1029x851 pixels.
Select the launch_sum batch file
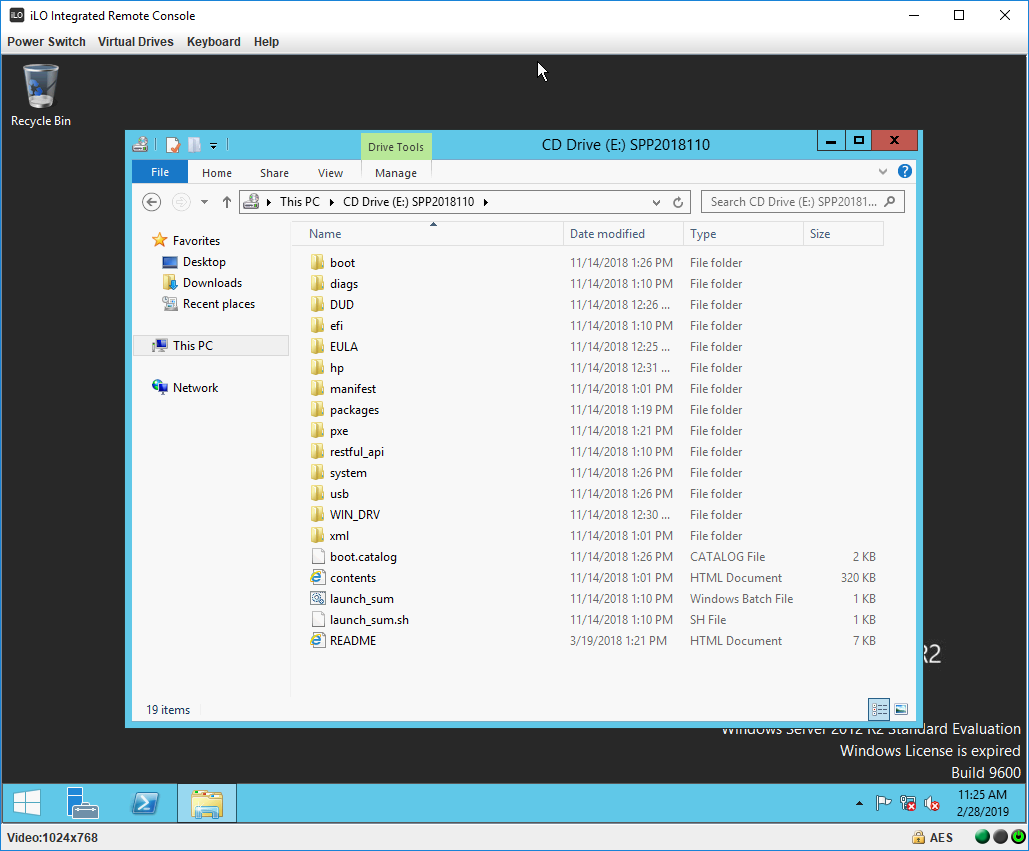click(361, 599)
